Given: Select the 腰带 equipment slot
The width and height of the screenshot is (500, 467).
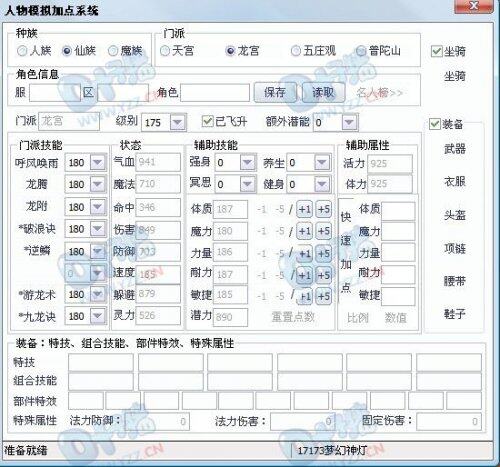Looking at the screenshot, I should [455, 281].
